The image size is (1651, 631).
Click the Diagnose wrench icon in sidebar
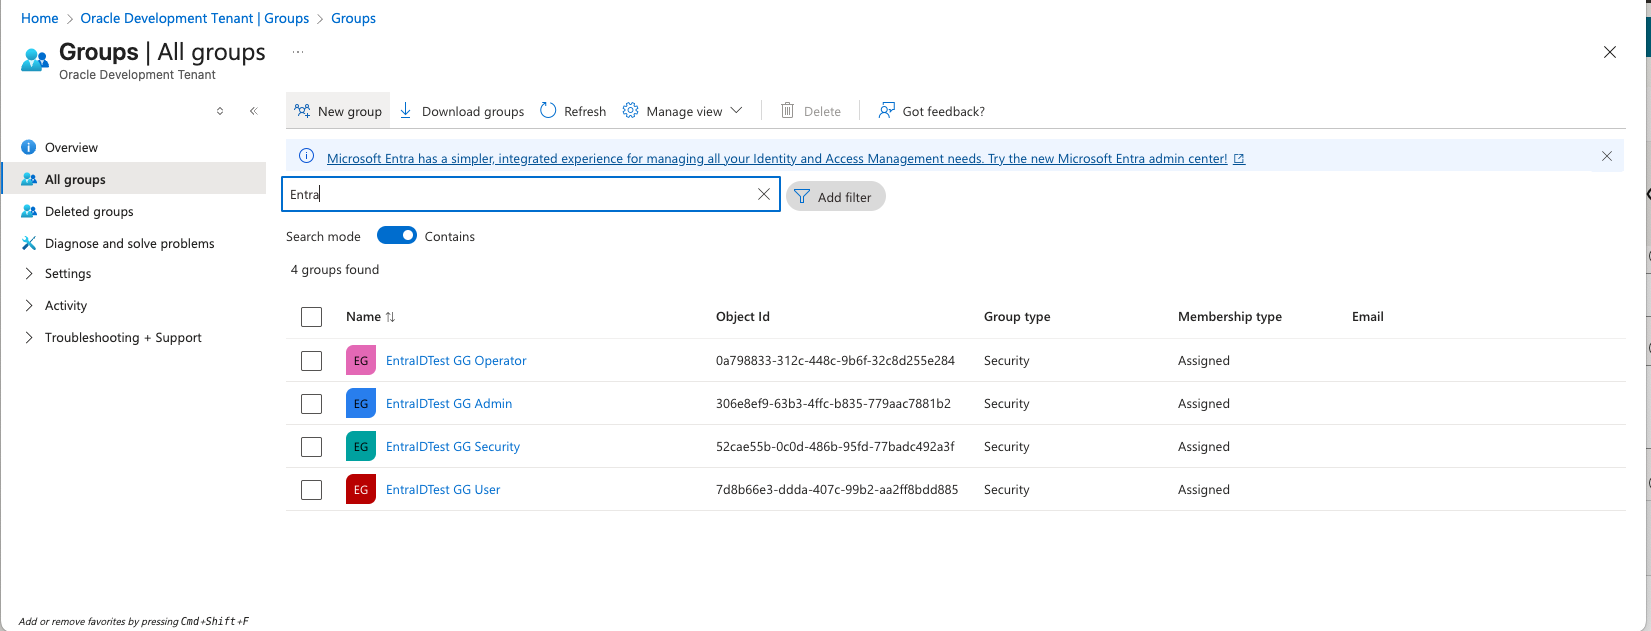tap(29, 243)
